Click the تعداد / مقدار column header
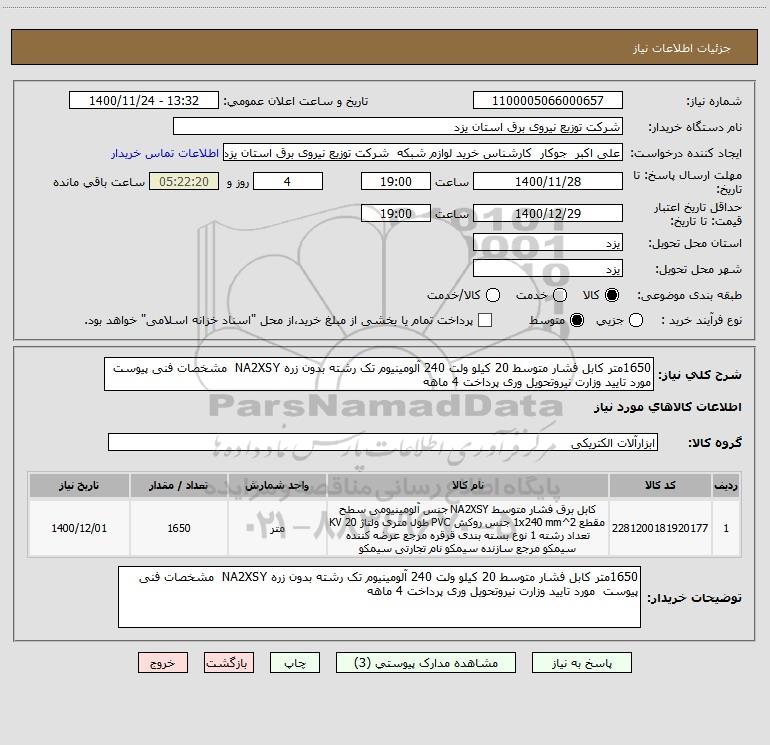 (179, 485)
